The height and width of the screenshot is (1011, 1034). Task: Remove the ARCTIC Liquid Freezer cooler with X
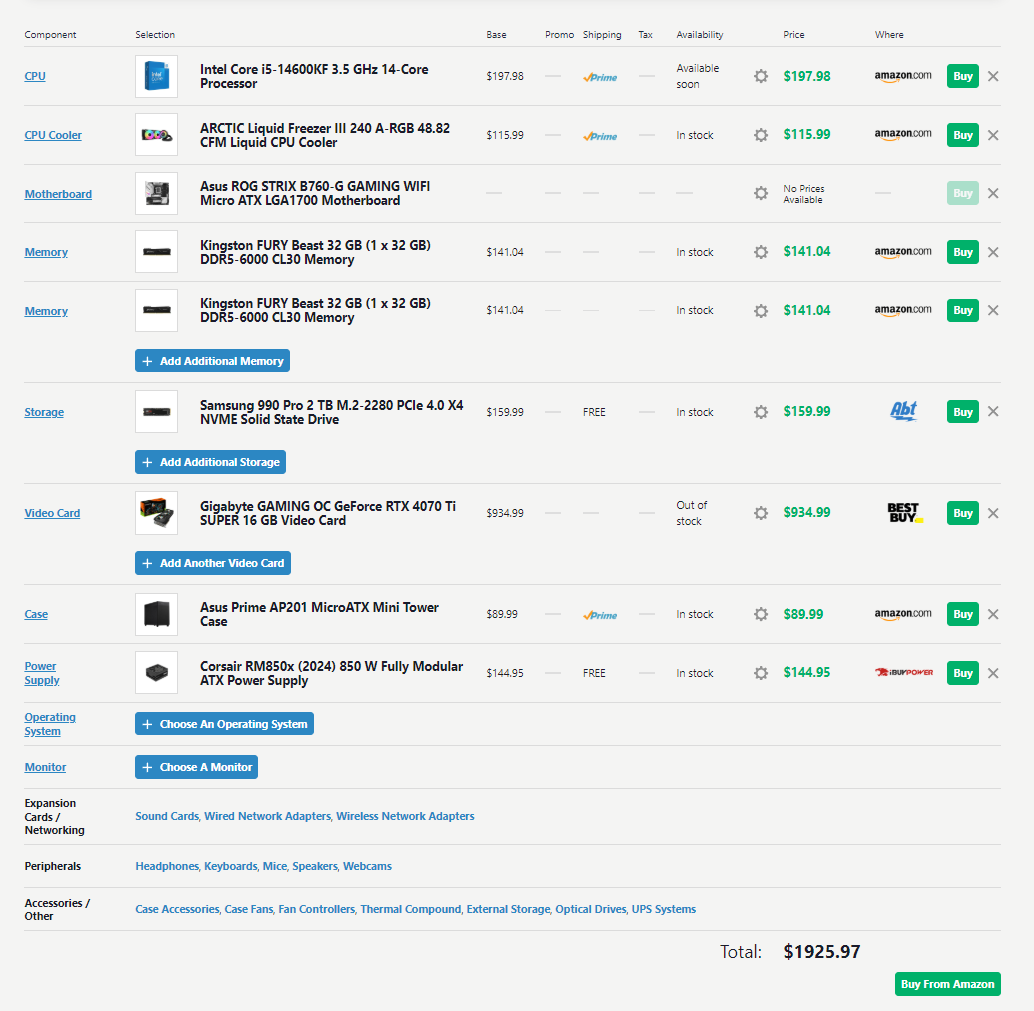coord(993,135)
